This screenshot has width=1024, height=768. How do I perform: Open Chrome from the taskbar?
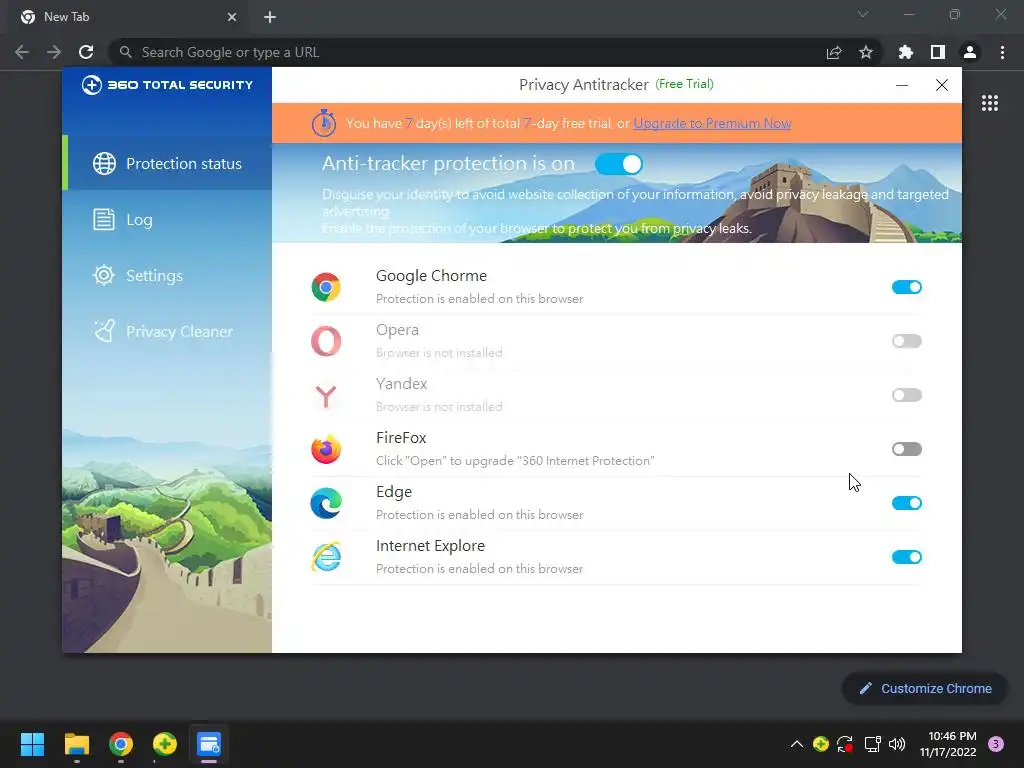coord(121,744)
